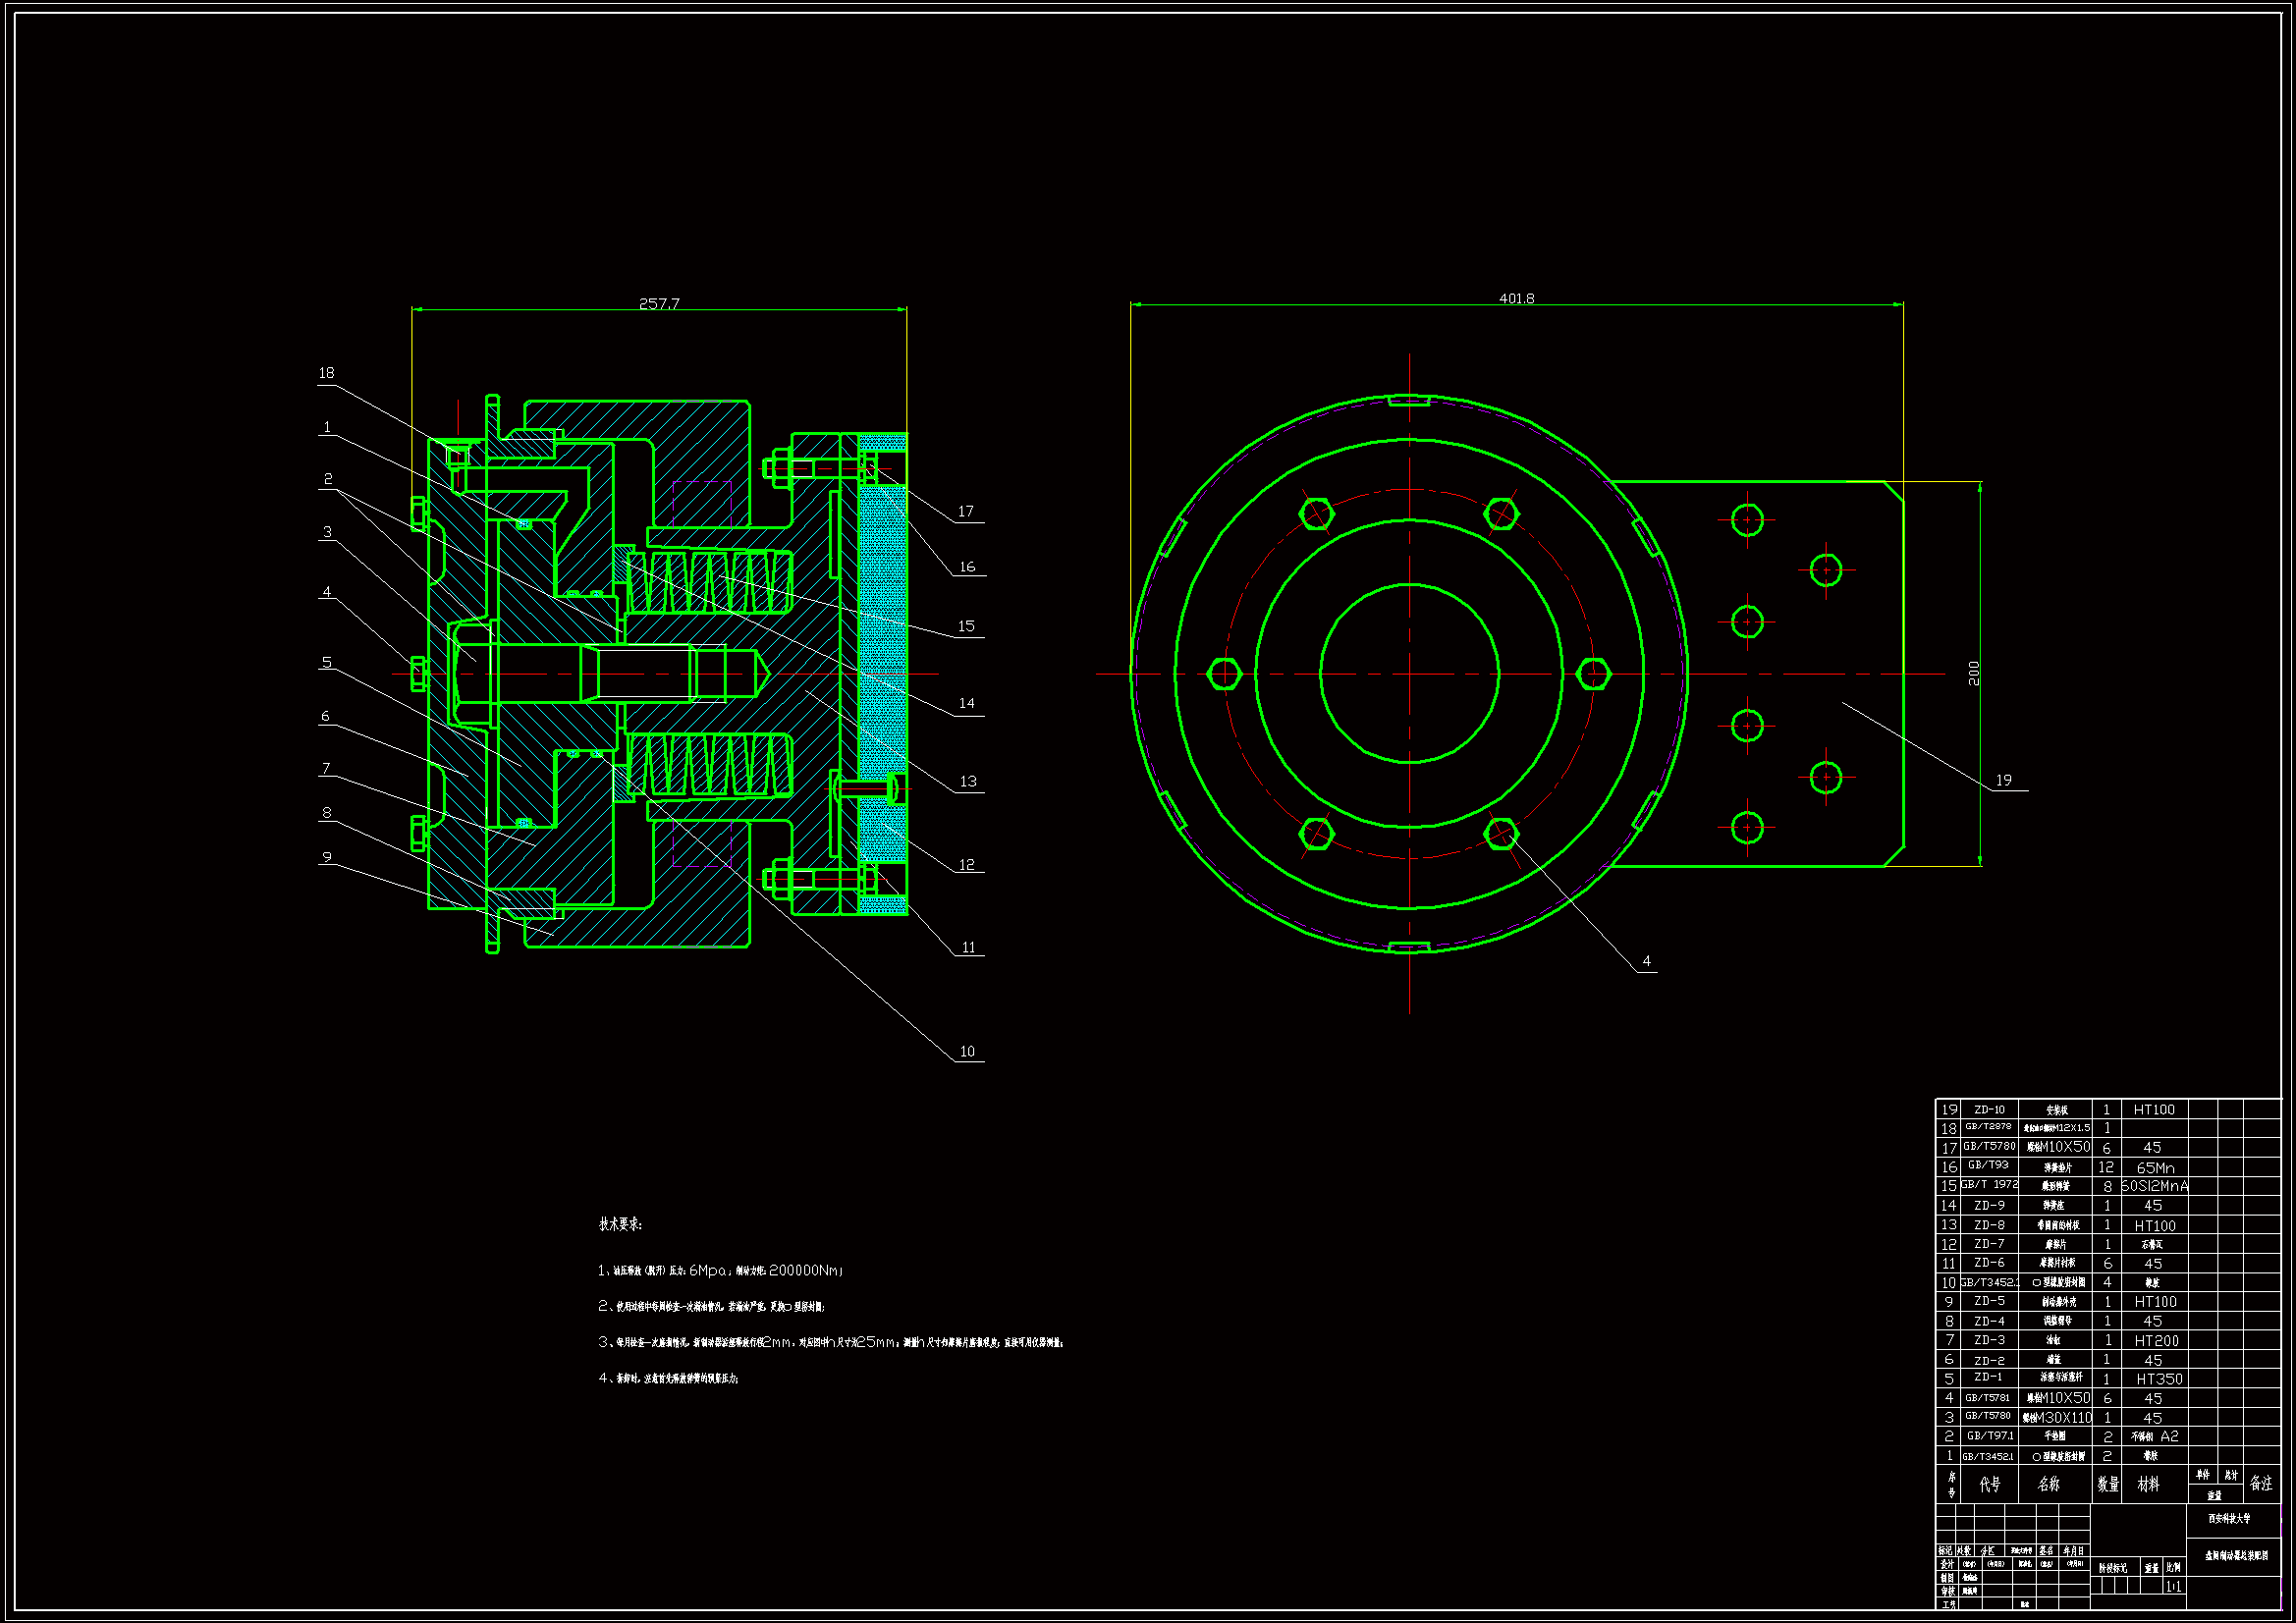Select the 材料 column header cell
Image resolution: width=2296 pixels, height=1623 pixels.
[x=2148, y=1484]
